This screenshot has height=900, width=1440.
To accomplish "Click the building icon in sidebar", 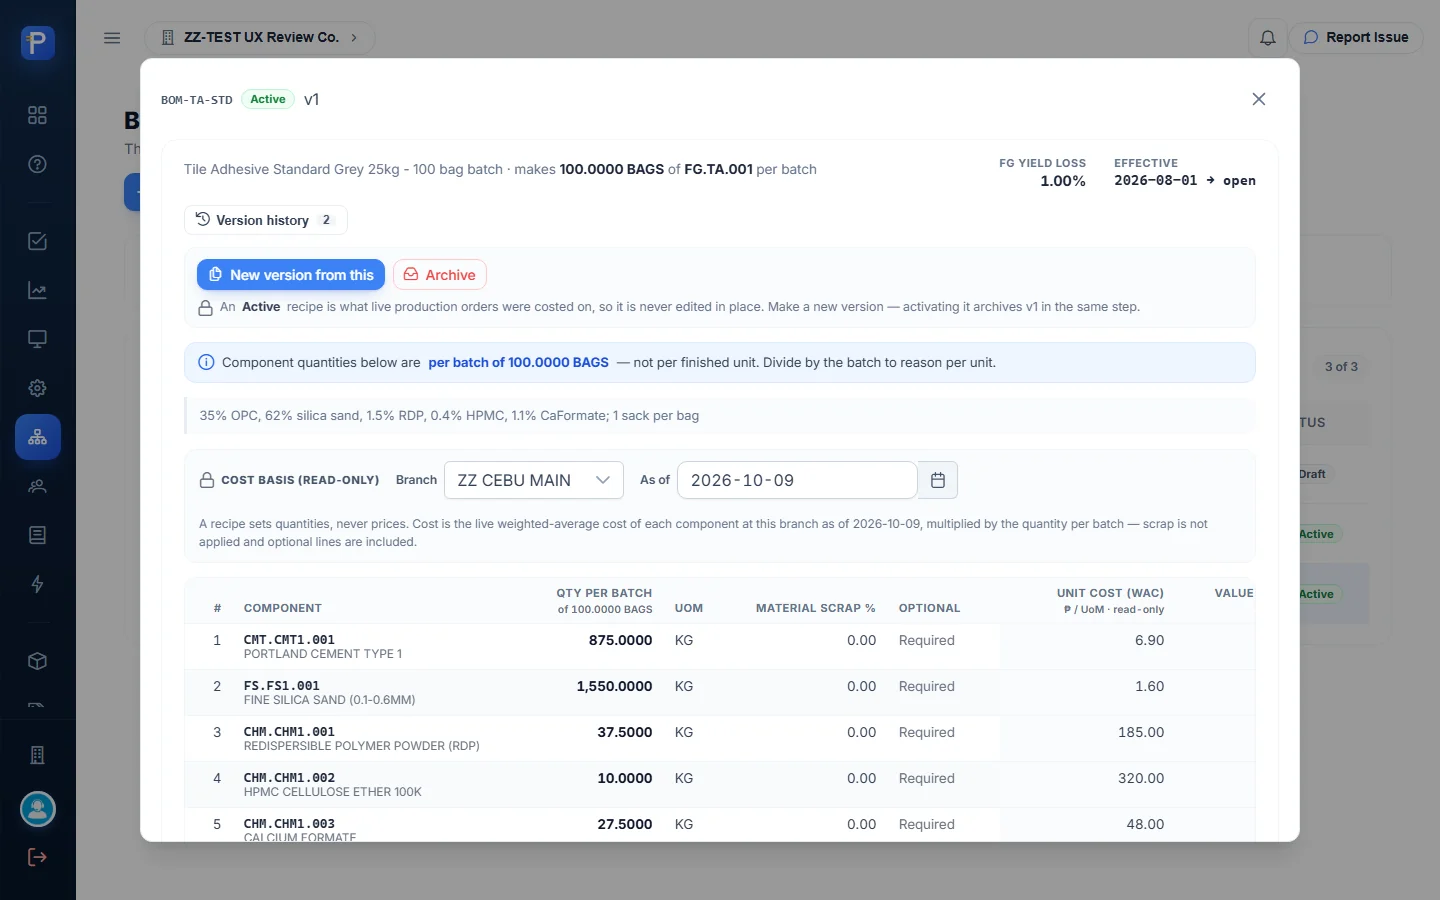I will click(x=38, y=755).
